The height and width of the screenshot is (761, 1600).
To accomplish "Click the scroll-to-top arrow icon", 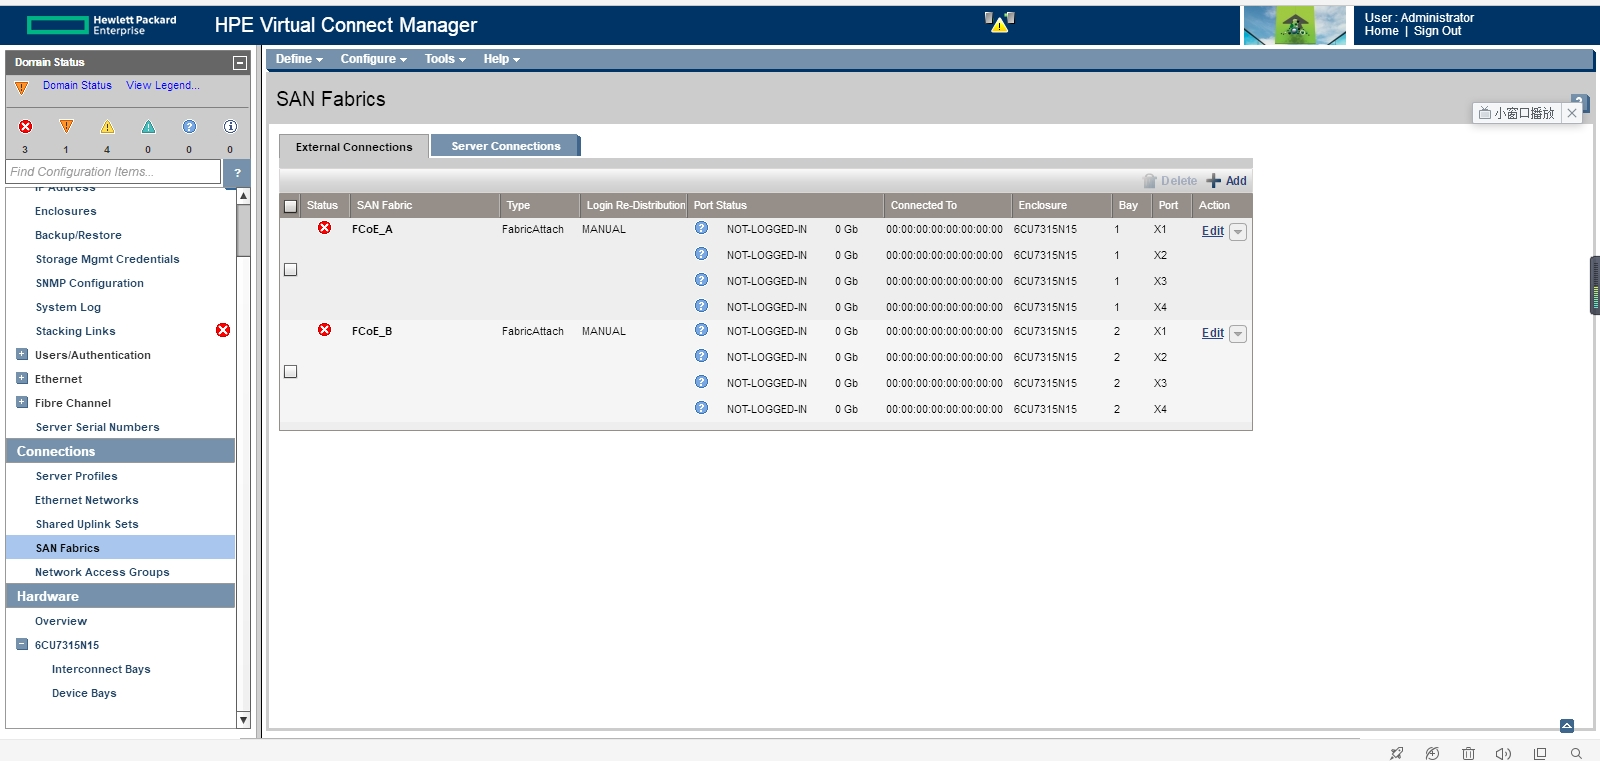I will pyautogui.click(x=1567, y=726).
